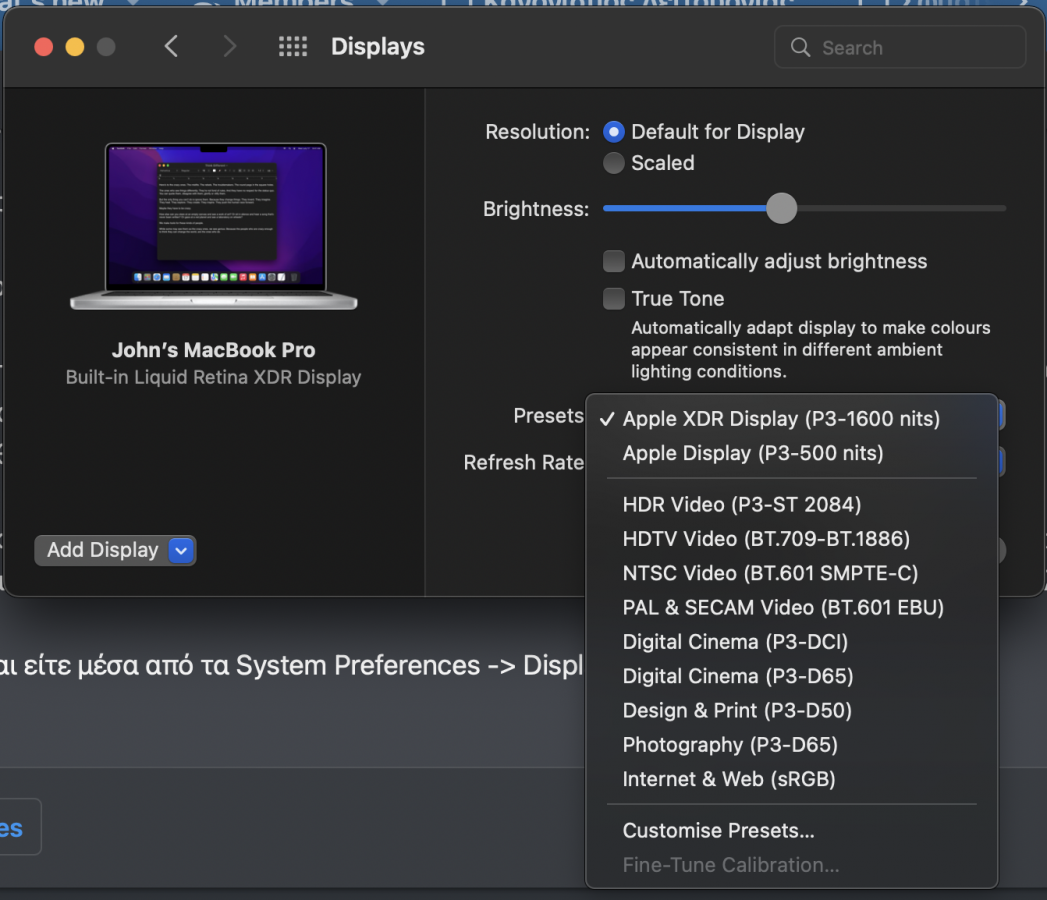Choose Design & Print (P3-D50) preset
1047x900 pixels.
pyautogui.click(x=736, y=711)
